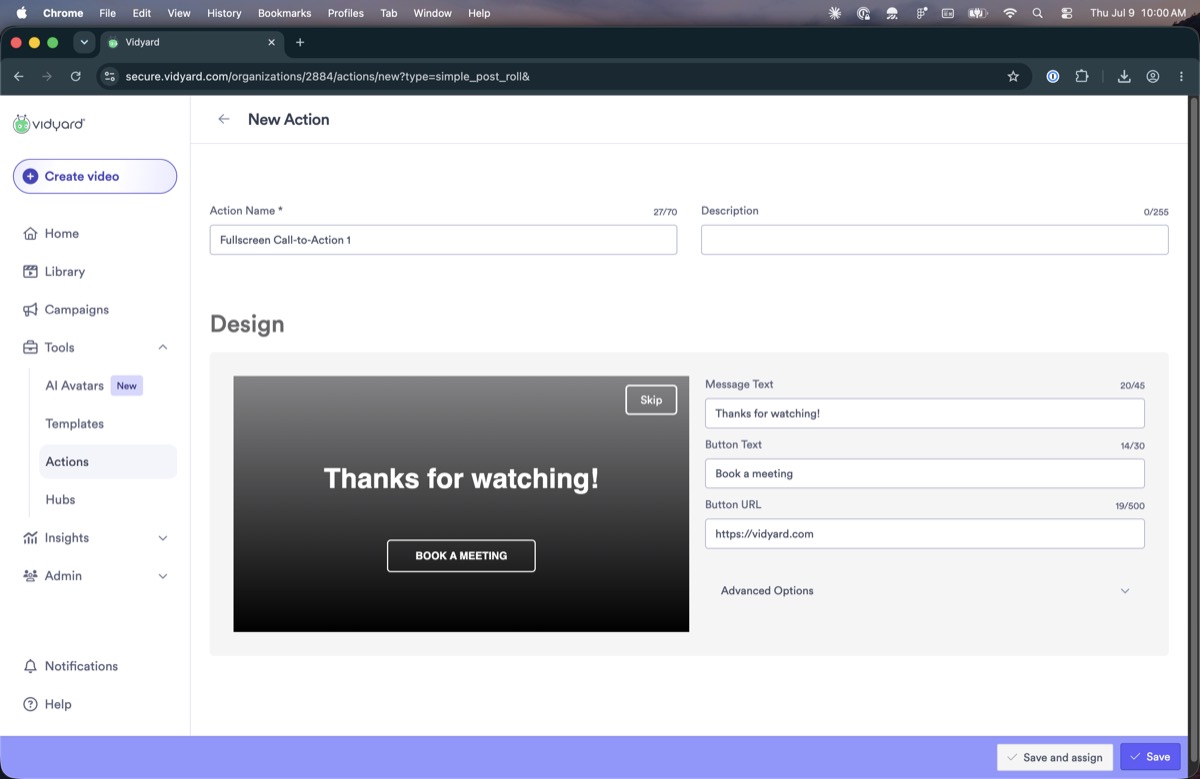Open the Chrome profile icon

[x=1153, y=76]
